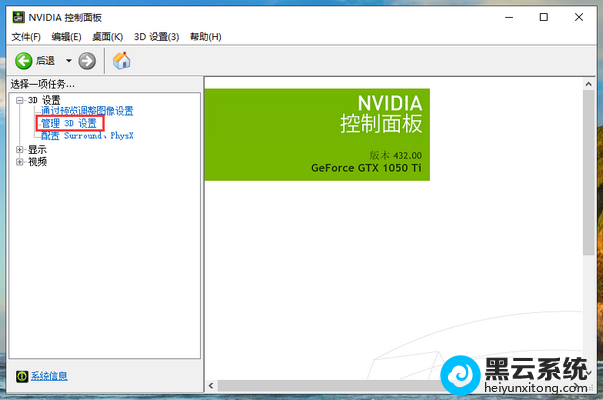The width and height of the screenshot is (603, 400).
Task: Click the vertical scrollbar up arrow
Action: (x=588, y=84)
